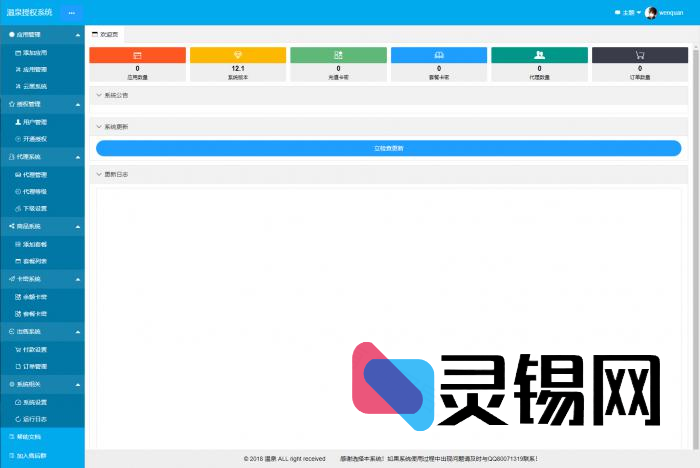Click the top-left system title logo text
700x468 pixels.
click(29, 13)
